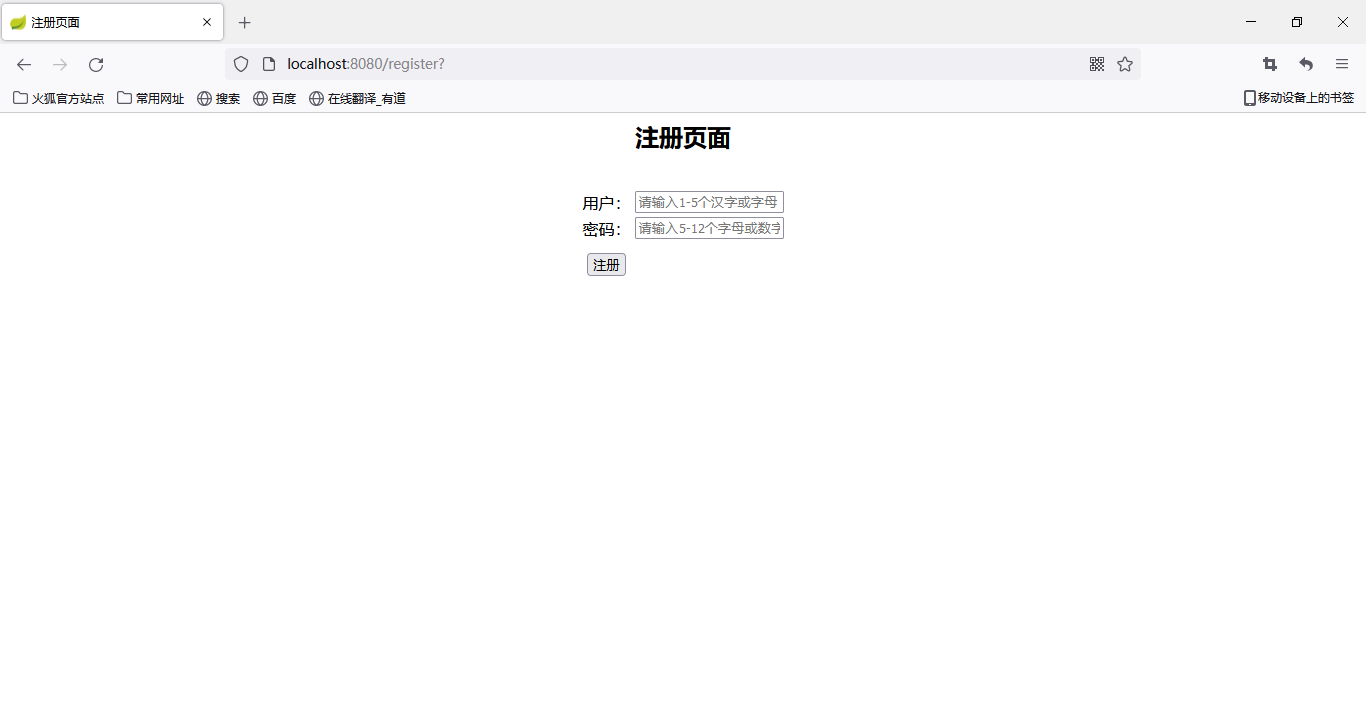Click the 用户: label text
Image resolution: width=1366 pixels, height=722 pixels.
click(x=602, y=203)
